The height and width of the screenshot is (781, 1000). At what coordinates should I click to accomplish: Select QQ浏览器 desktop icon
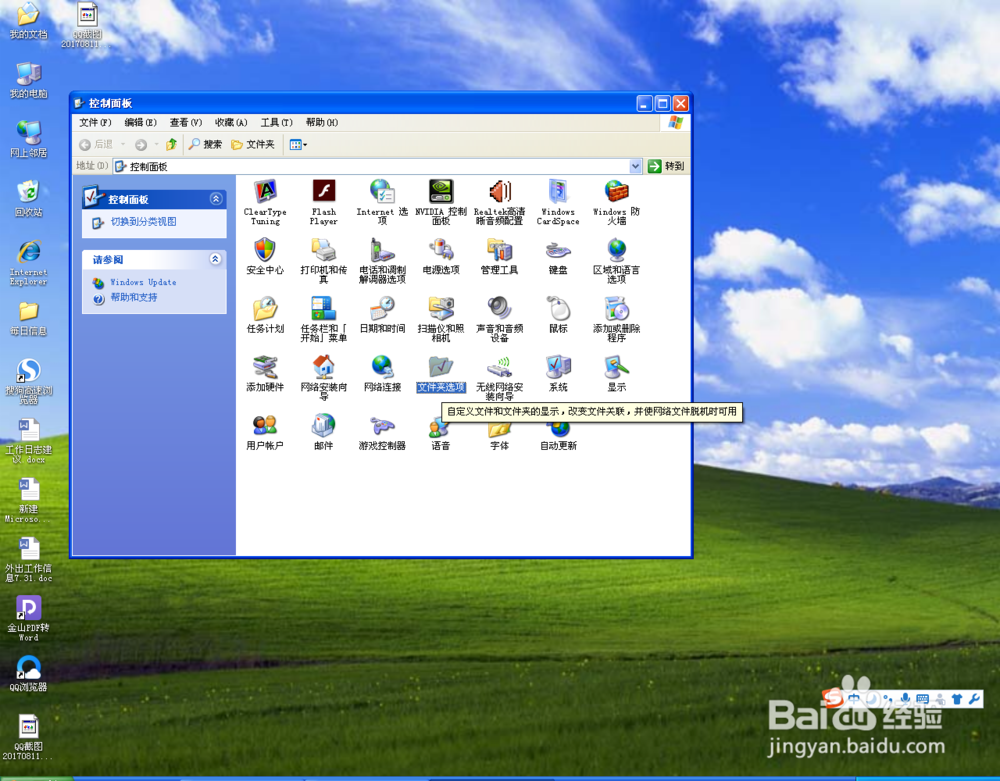28,673
